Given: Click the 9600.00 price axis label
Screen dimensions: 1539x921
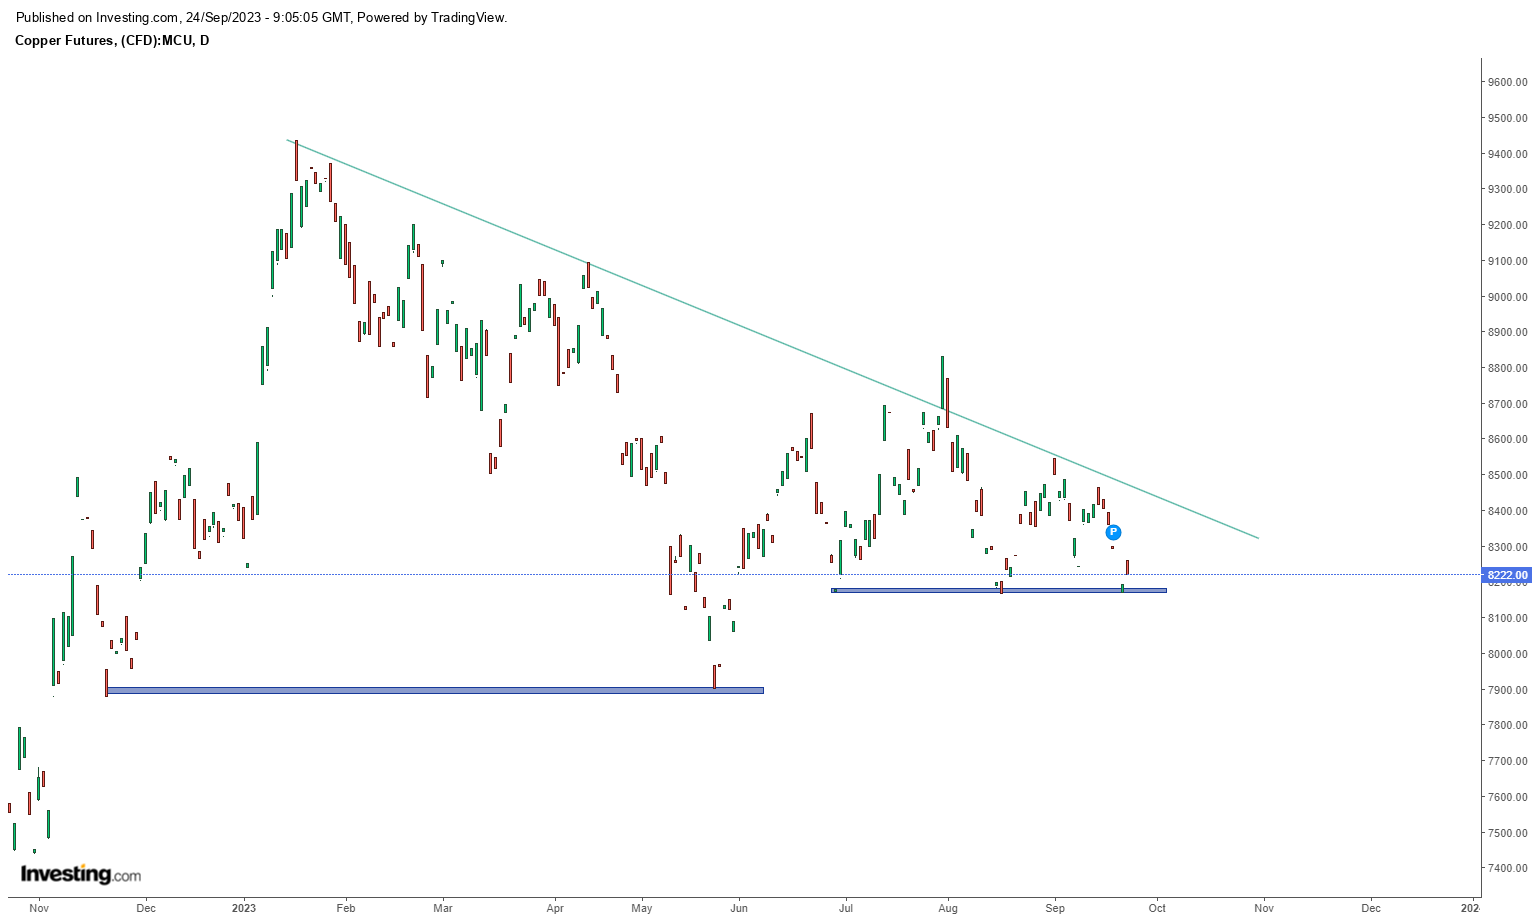Looking at the screenshot, I should click(x=1507, y=82).
